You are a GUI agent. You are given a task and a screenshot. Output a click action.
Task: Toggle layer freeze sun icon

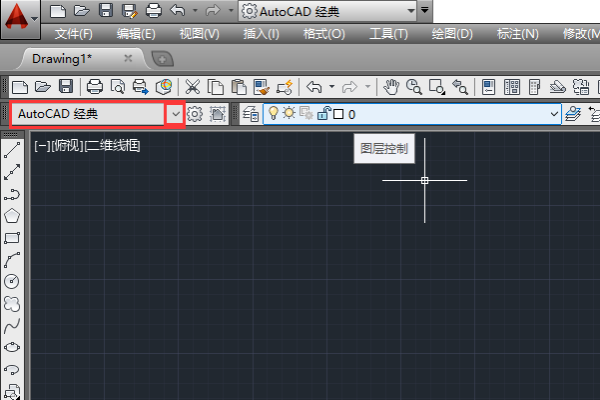click(x=288, y=114)
